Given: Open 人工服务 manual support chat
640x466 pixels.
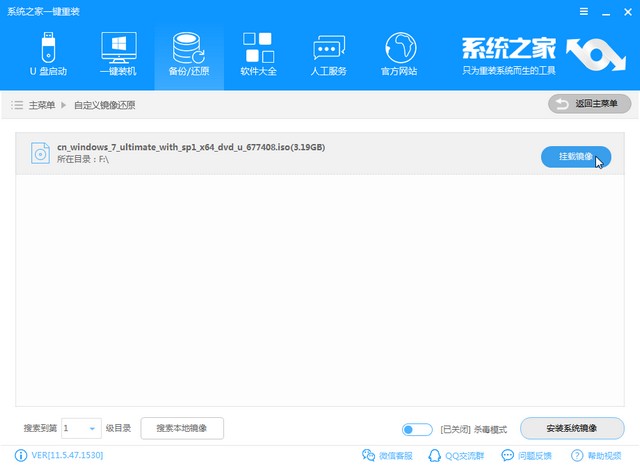Looking at the screenshot, I should (330, 56).
